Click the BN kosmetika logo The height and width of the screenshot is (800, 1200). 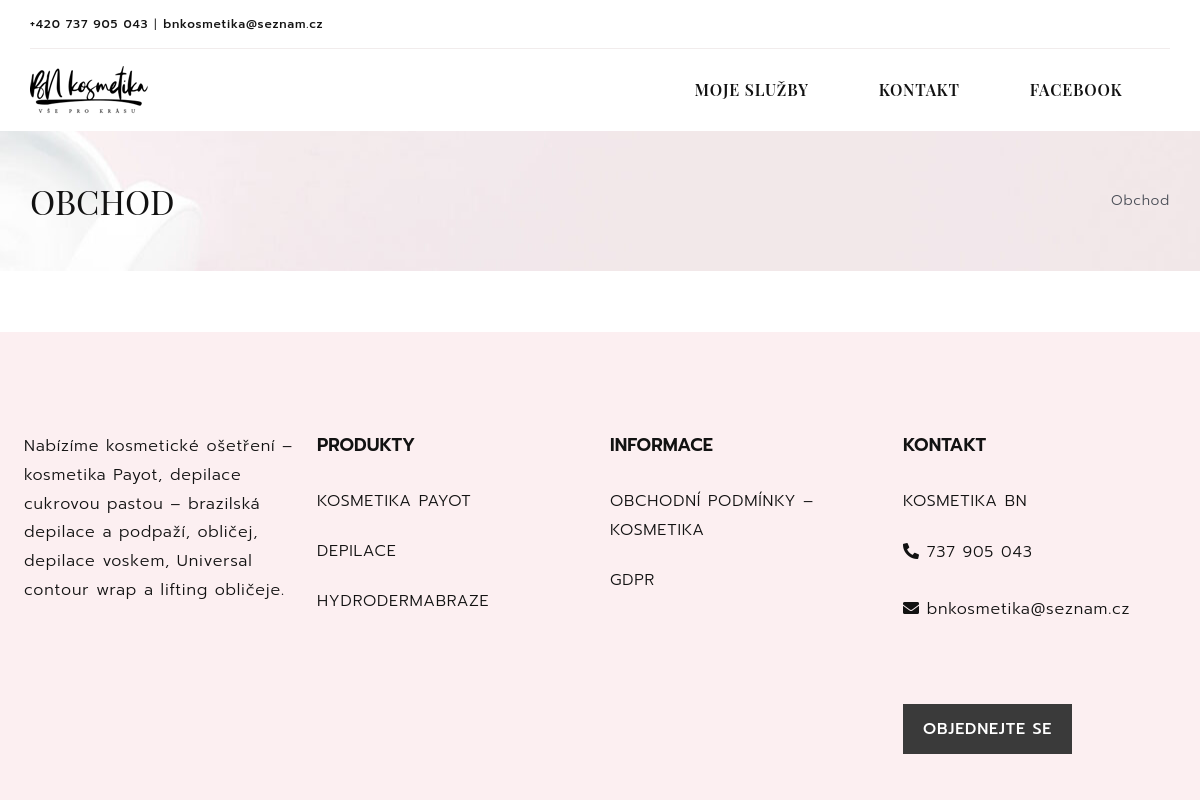click(x=89, y=90)
